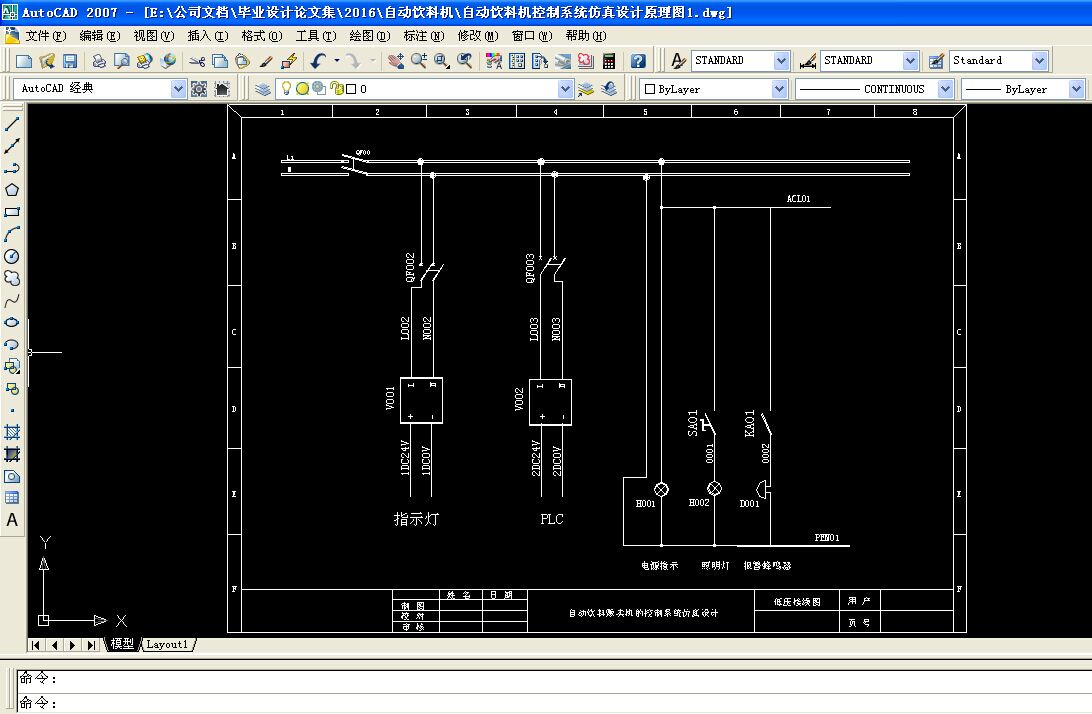Image resolution: width=1092 pixels, height=714 pixels.
Task: Open the ByLayer lineweight dropdown
Action: (1076, 89)
